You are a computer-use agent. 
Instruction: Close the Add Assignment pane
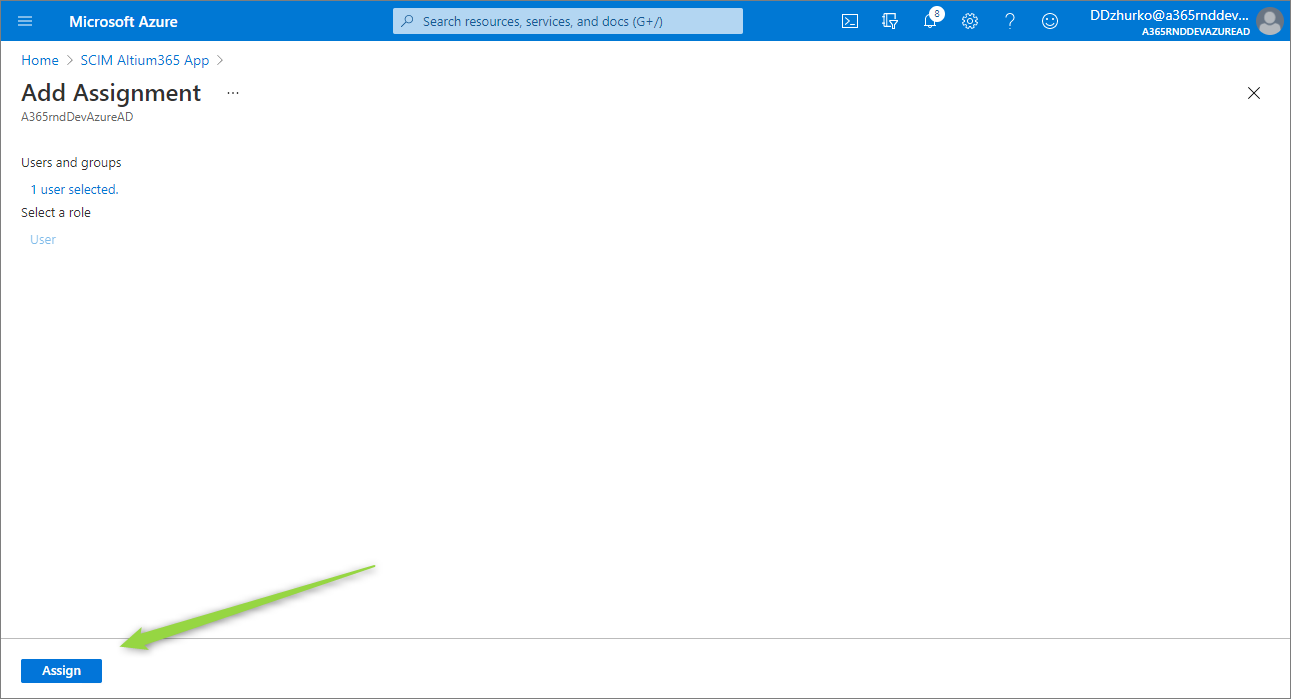click(1253, 93)
